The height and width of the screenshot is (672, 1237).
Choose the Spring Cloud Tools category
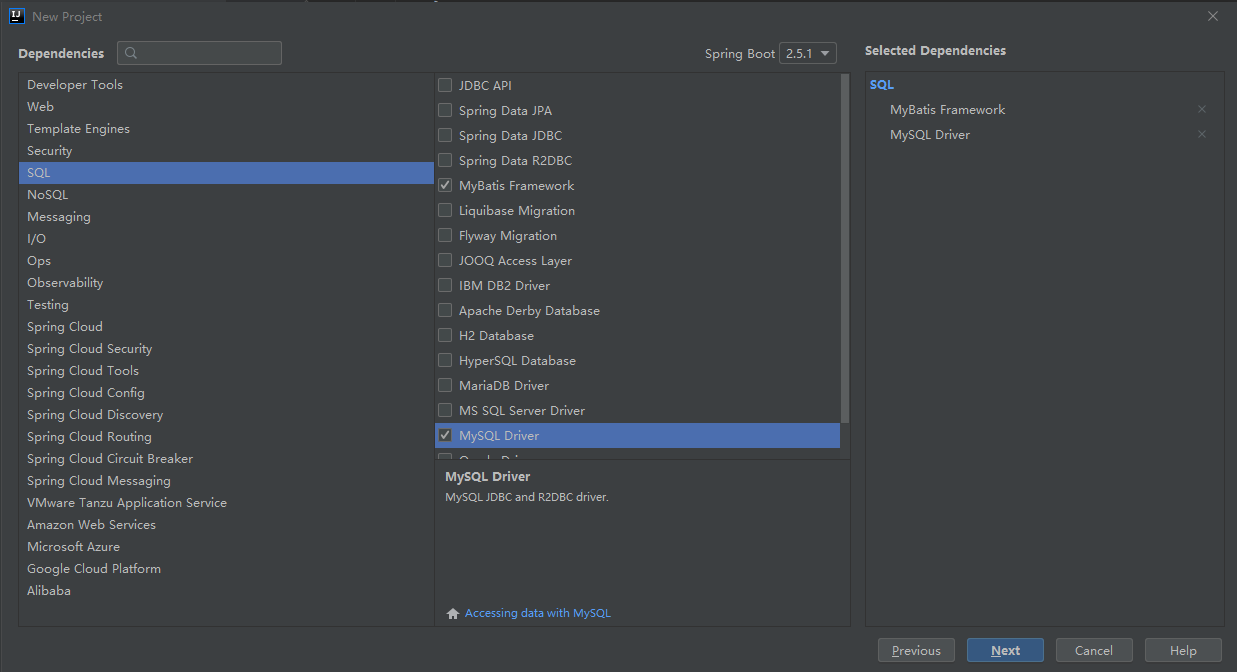pos(226,371)
